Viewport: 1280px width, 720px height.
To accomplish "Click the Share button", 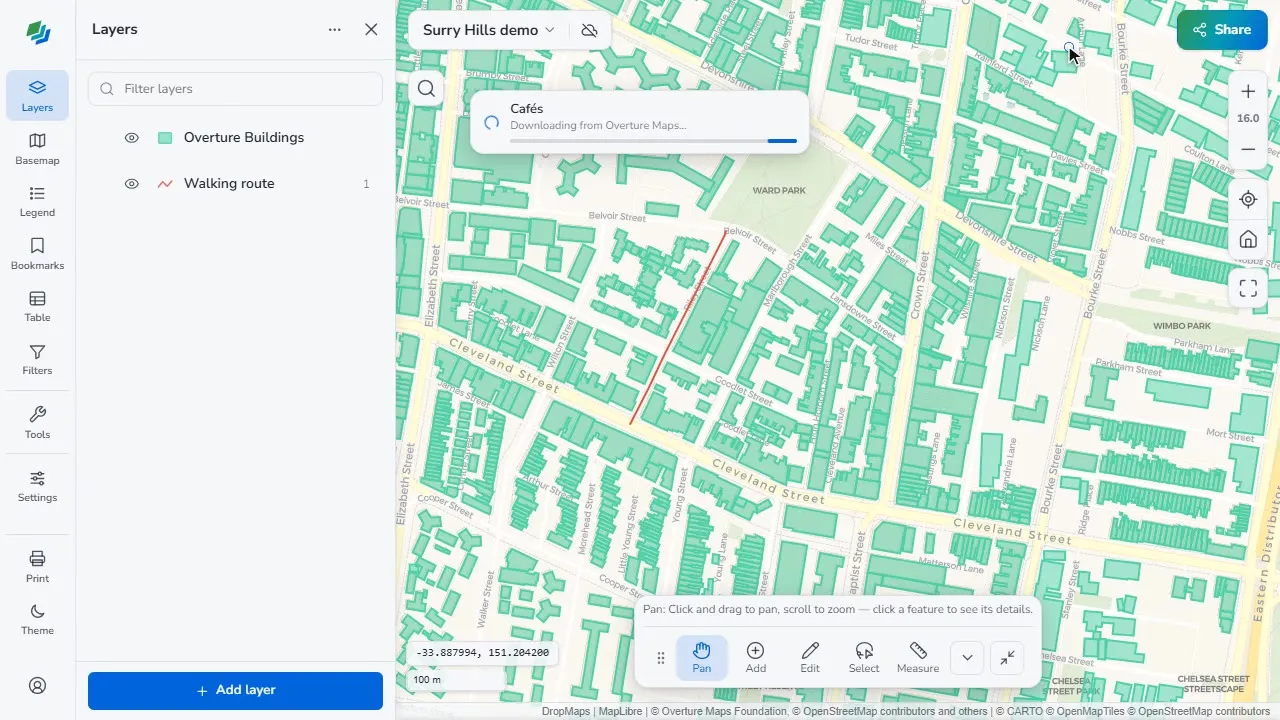I will tap(1222, 30).
